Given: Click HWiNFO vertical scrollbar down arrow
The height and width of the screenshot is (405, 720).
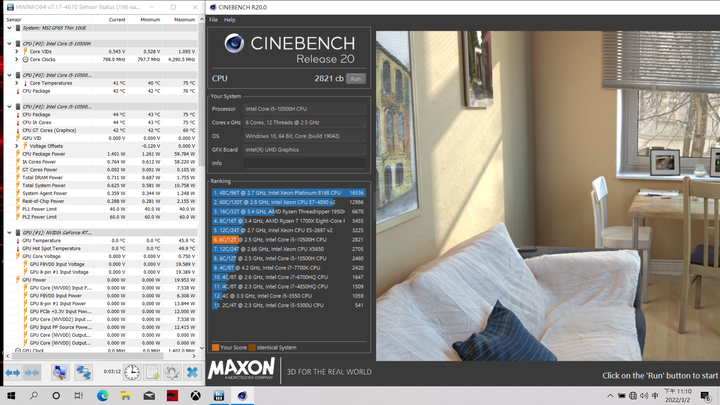Looking at the screenshot, I should (202, 348).
